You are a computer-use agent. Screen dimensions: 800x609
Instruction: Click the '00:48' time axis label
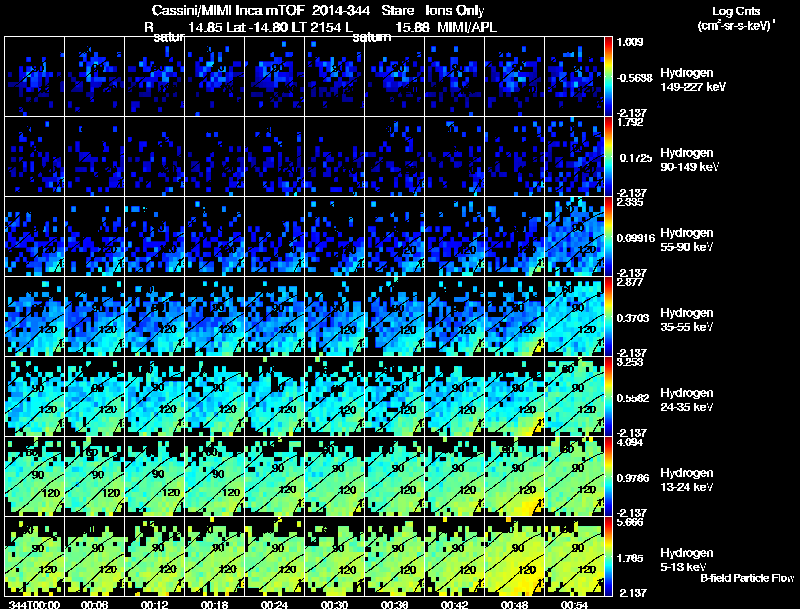[514, 604]
